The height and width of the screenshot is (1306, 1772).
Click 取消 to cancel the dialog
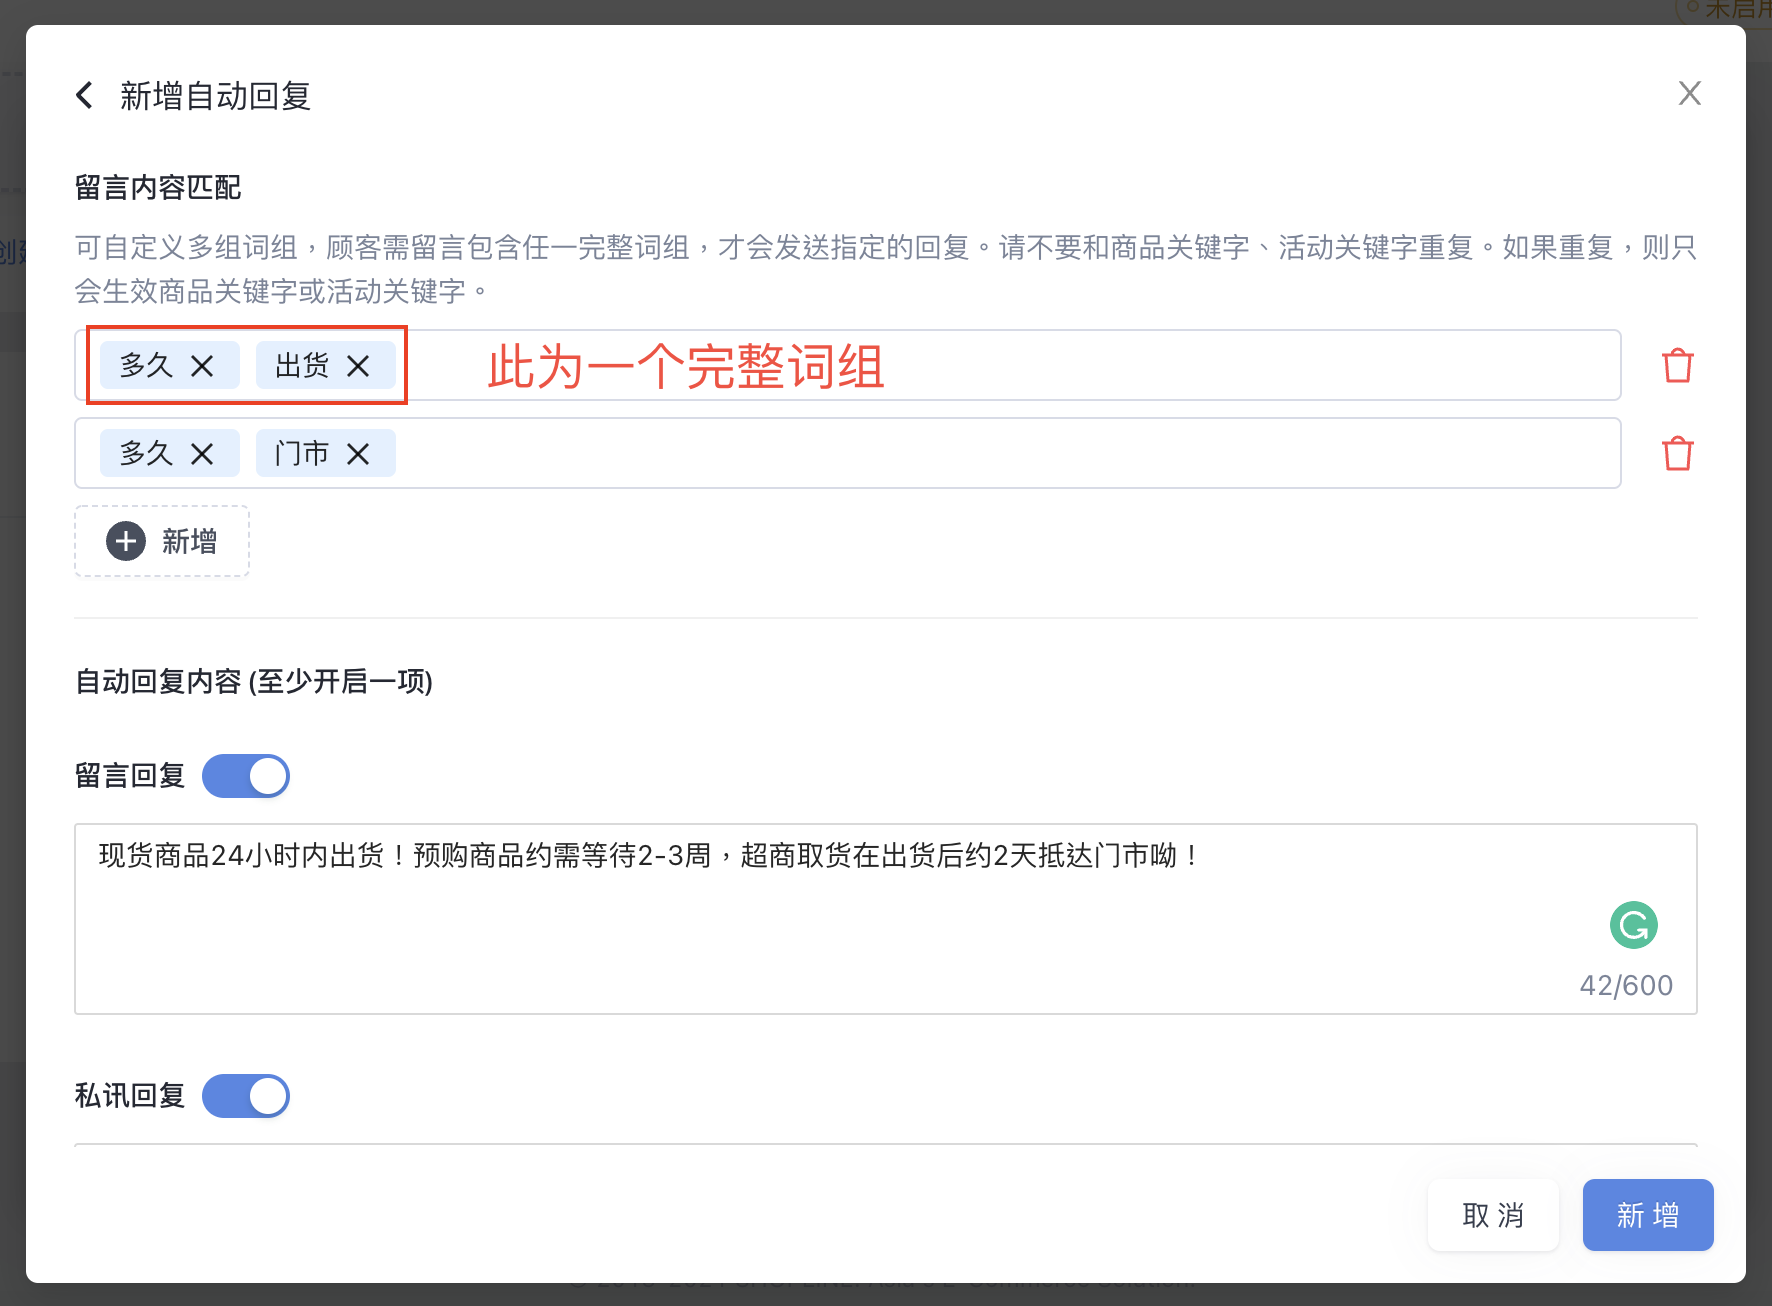click(1493, 1215)
